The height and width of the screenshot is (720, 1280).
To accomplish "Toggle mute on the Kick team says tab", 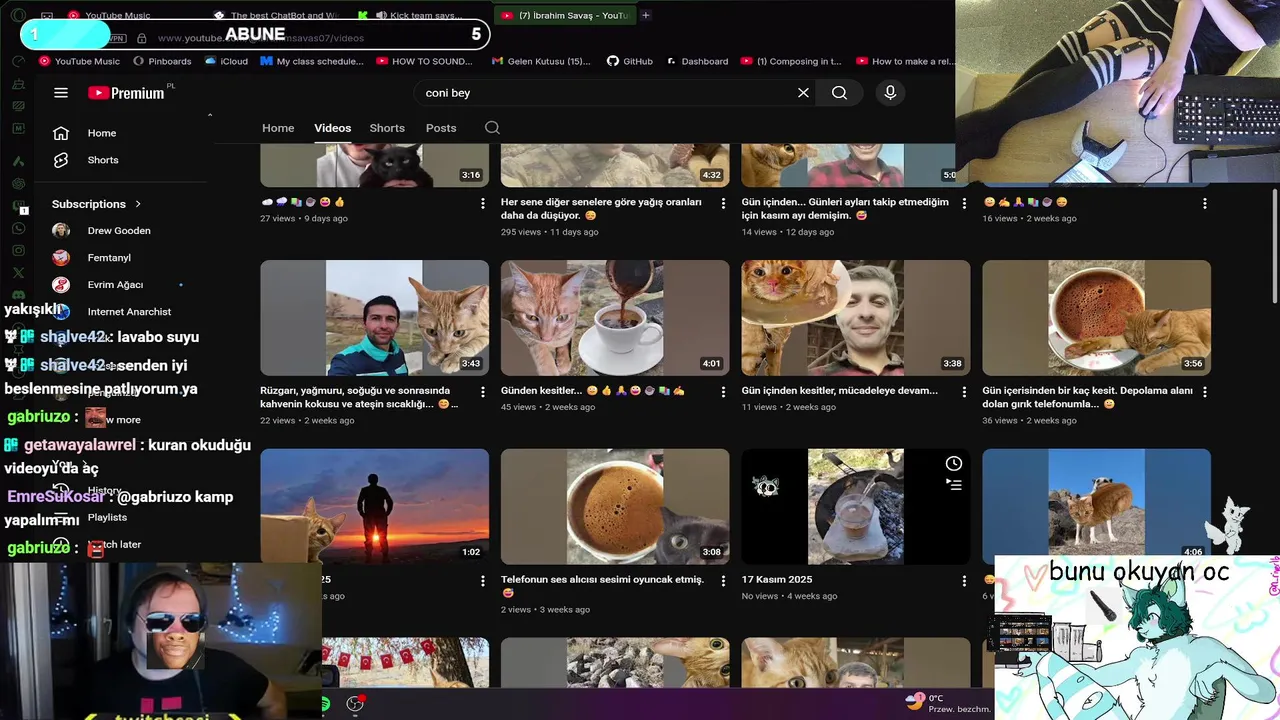I will pos(381,16).
